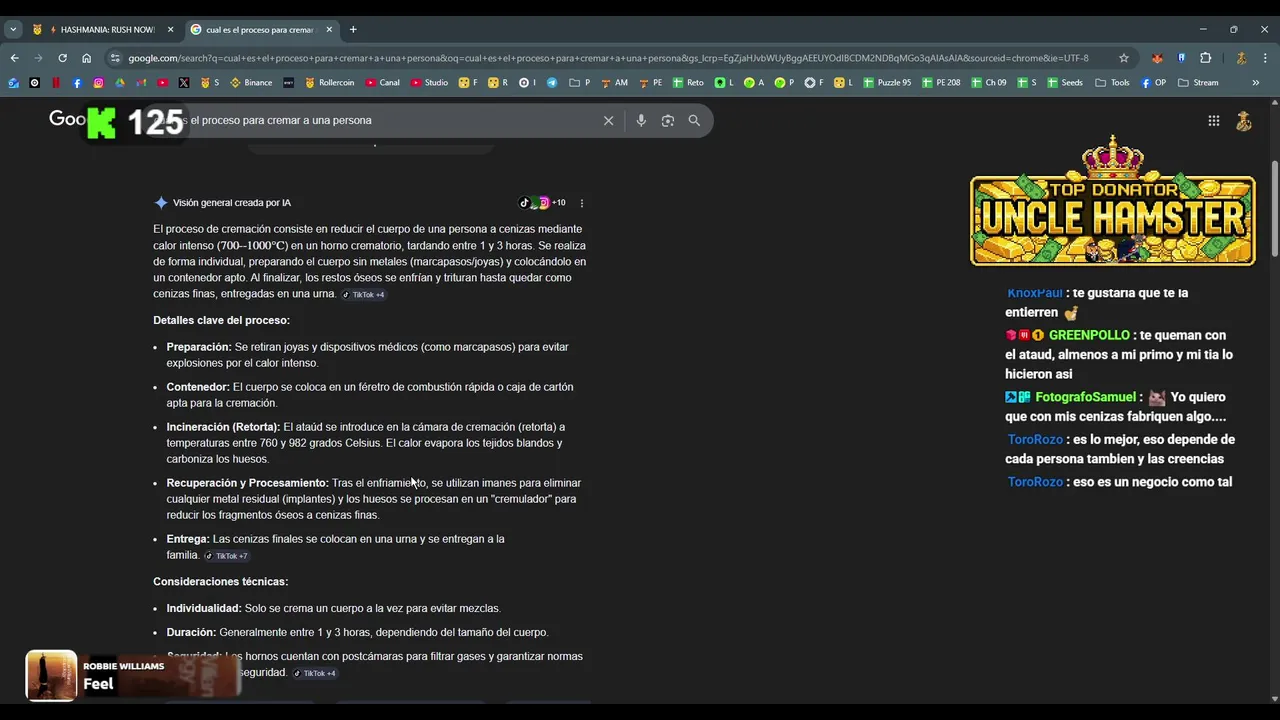Open the Binance bookmark
The image size is (1280, 720).
tap(251, 83)
